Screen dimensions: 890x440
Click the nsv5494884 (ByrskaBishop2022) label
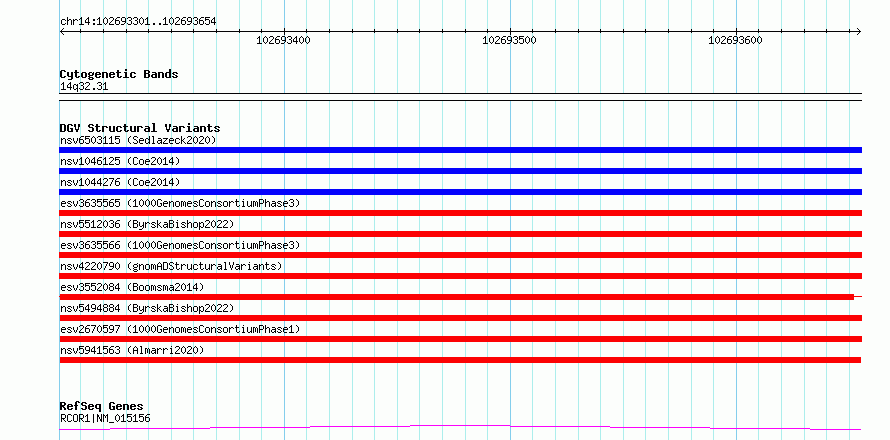click(x=147, y=308)
